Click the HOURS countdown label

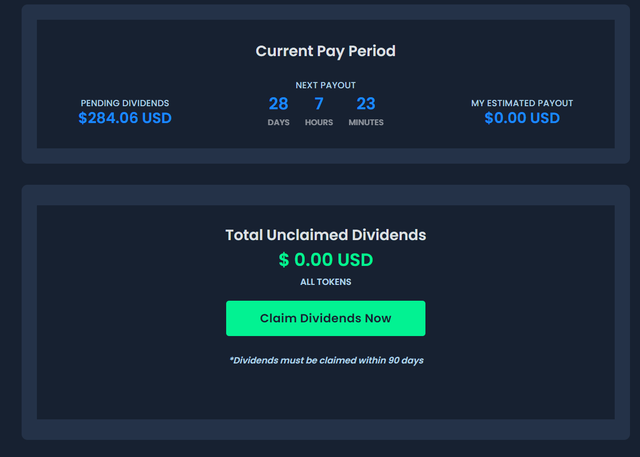pyautogui.click(x=319, y=122)
